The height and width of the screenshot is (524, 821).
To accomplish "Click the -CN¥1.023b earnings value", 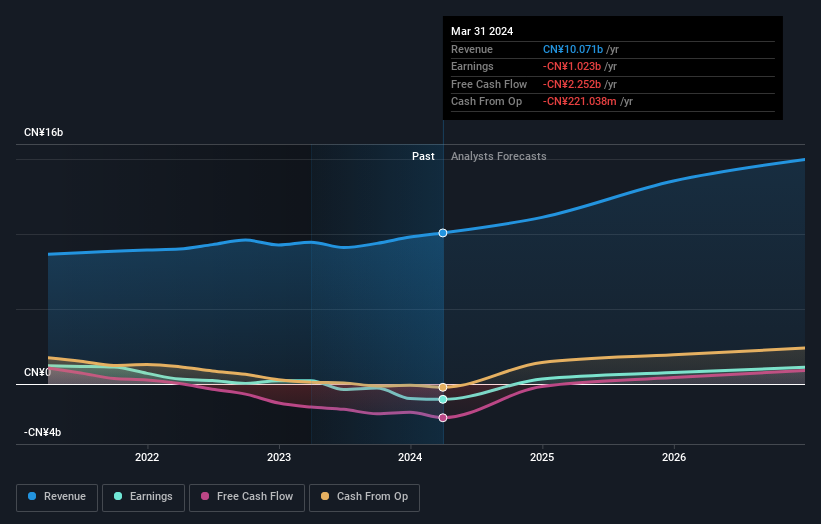I will coord(572,66).
